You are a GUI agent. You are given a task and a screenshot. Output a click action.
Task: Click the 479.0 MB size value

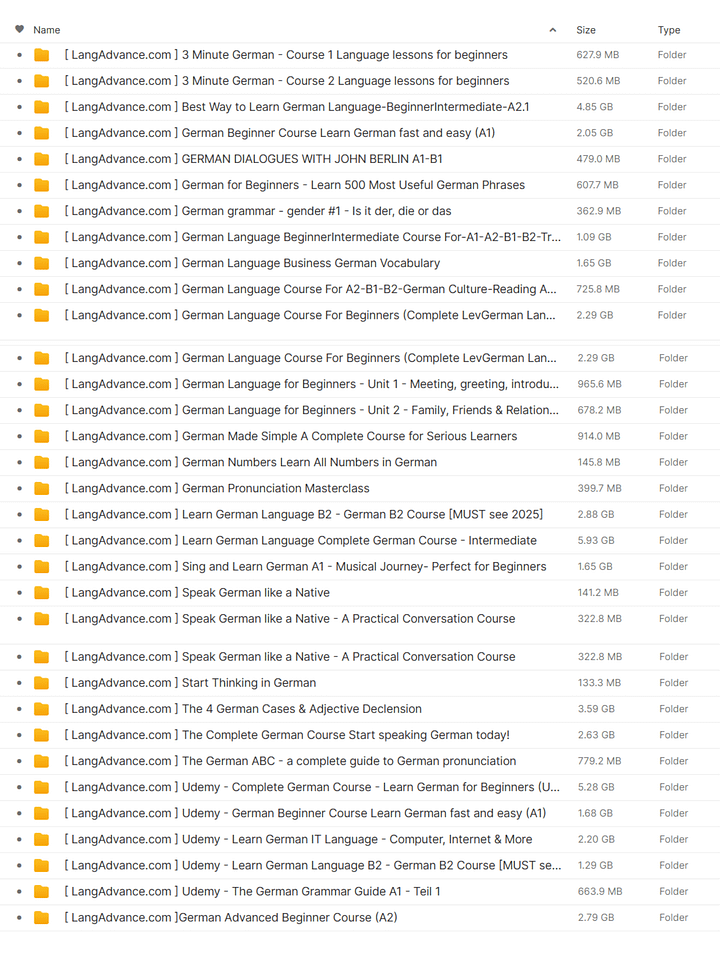598,159
